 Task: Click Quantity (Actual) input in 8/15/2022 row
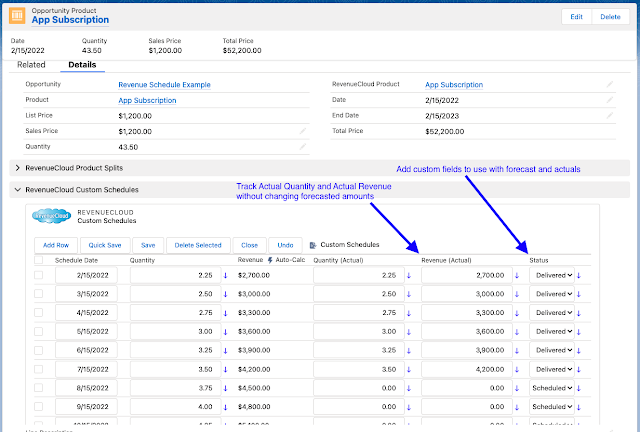pyautogui.click(x=359, y=388)
